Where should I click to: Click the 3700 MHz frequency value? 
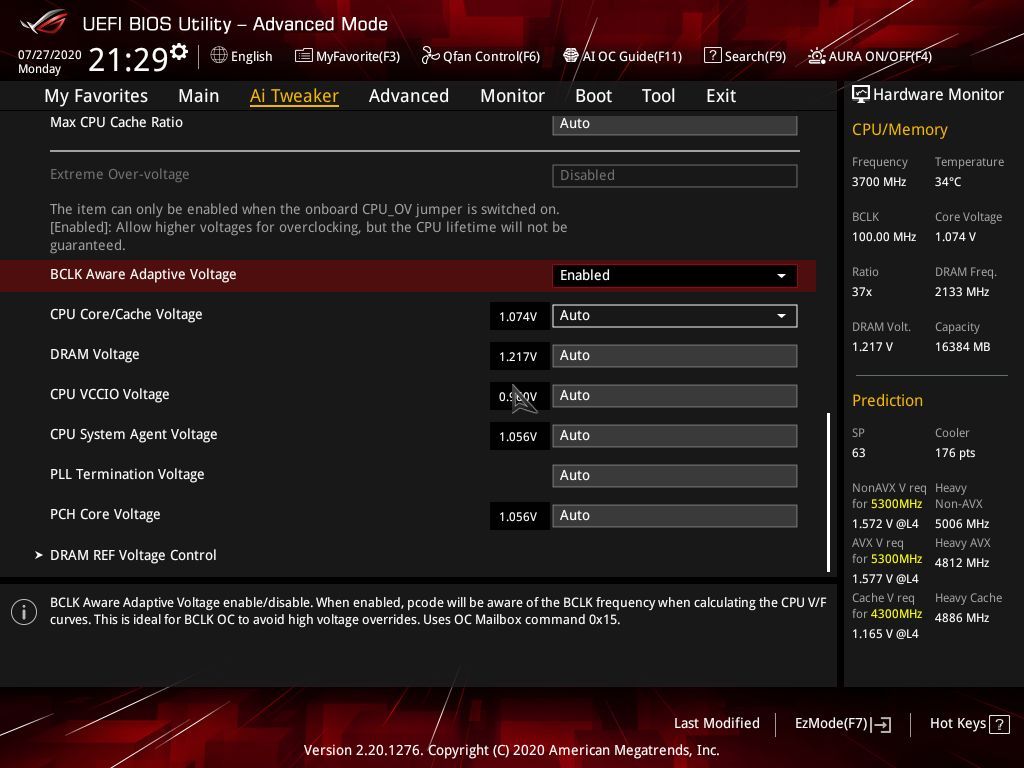click(x=879, y=182)
